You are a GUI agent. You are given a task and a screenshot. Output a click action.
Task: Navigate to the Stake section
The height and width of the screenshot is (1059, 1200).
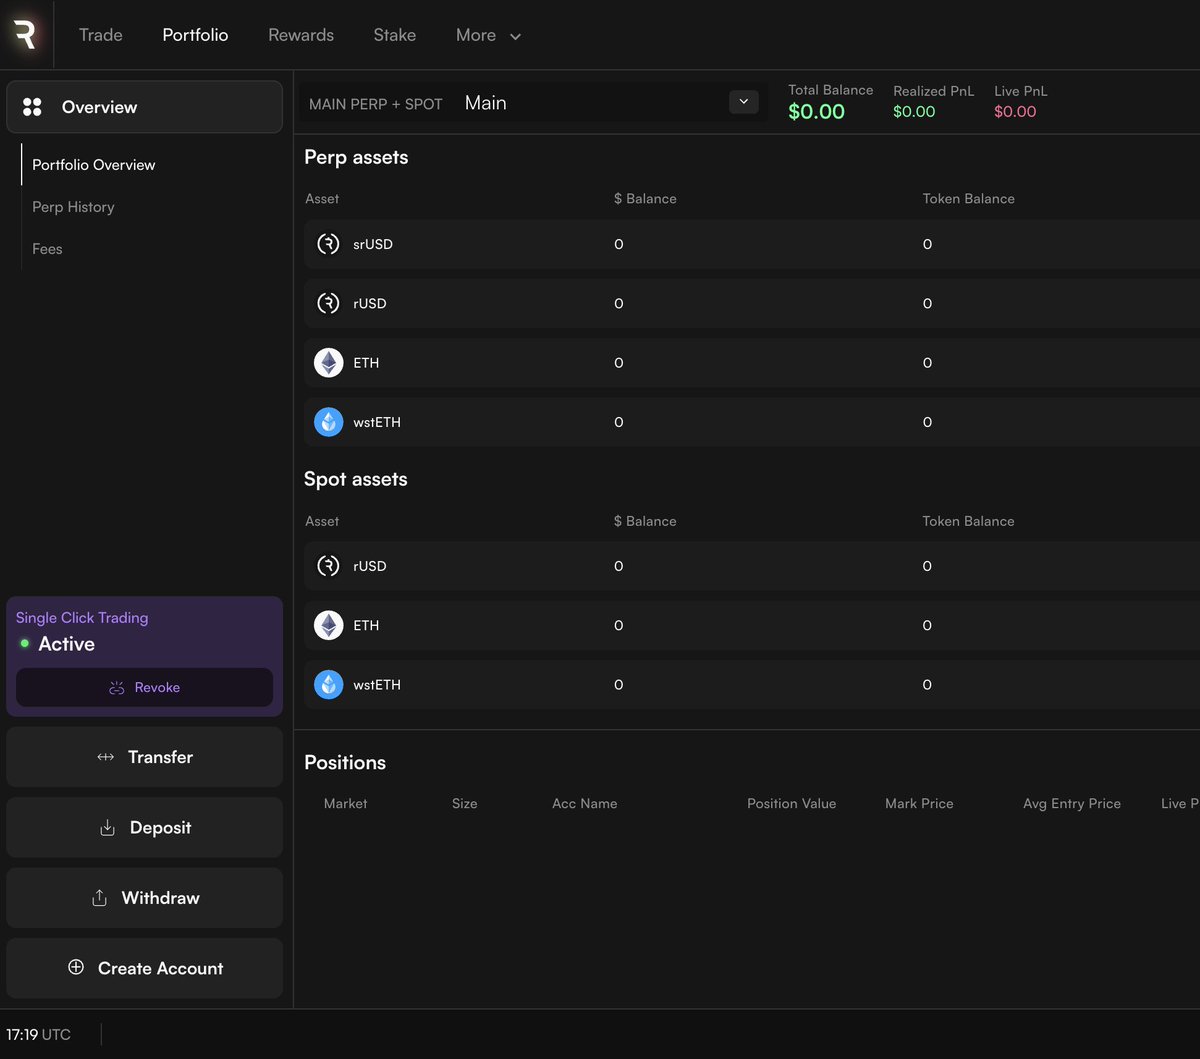click(394, 34)
